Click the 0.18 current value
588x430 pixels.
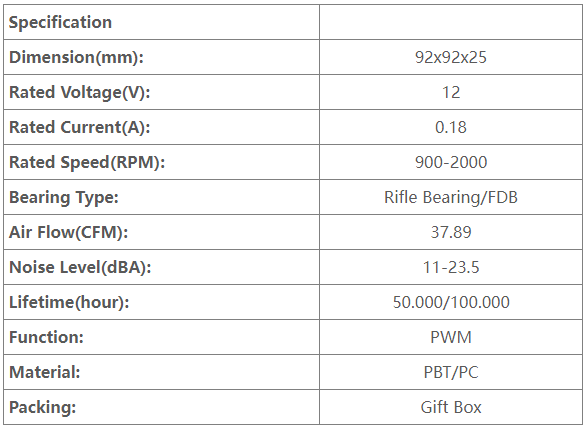451,127
